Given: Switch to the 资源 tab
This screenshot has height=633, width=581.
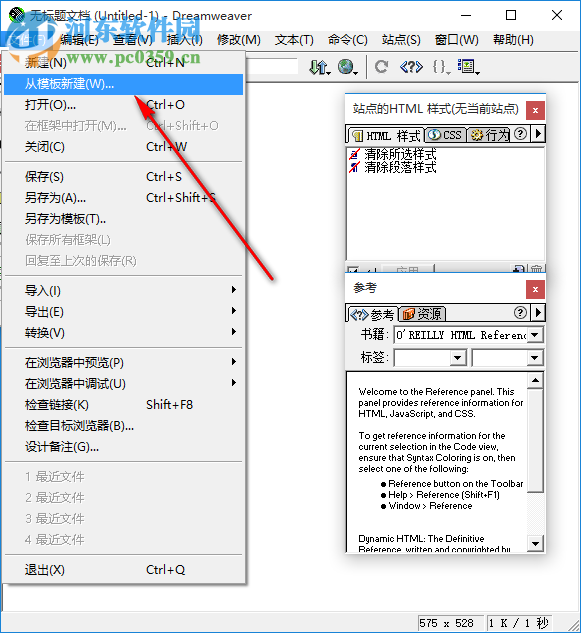Looking at the screenshot, I should [x=423, y=314].
